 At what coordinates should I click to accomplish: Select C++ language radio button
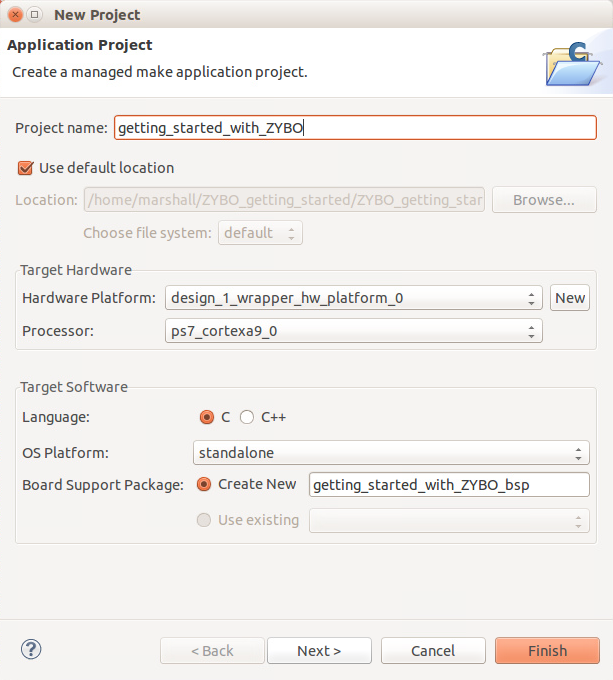pyautogui.click(x=247, y=417)
